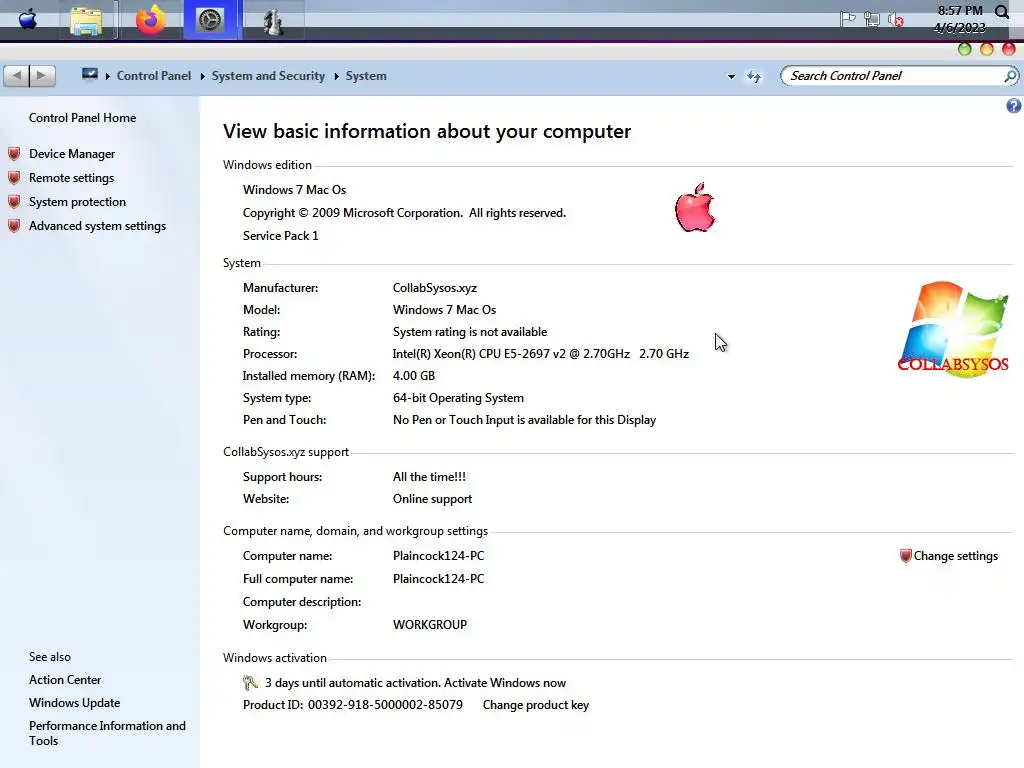This screenshot has height=768, width=1024.
Task: Select the System Preferences gear taskbar icon
Action: coord(210,20)
